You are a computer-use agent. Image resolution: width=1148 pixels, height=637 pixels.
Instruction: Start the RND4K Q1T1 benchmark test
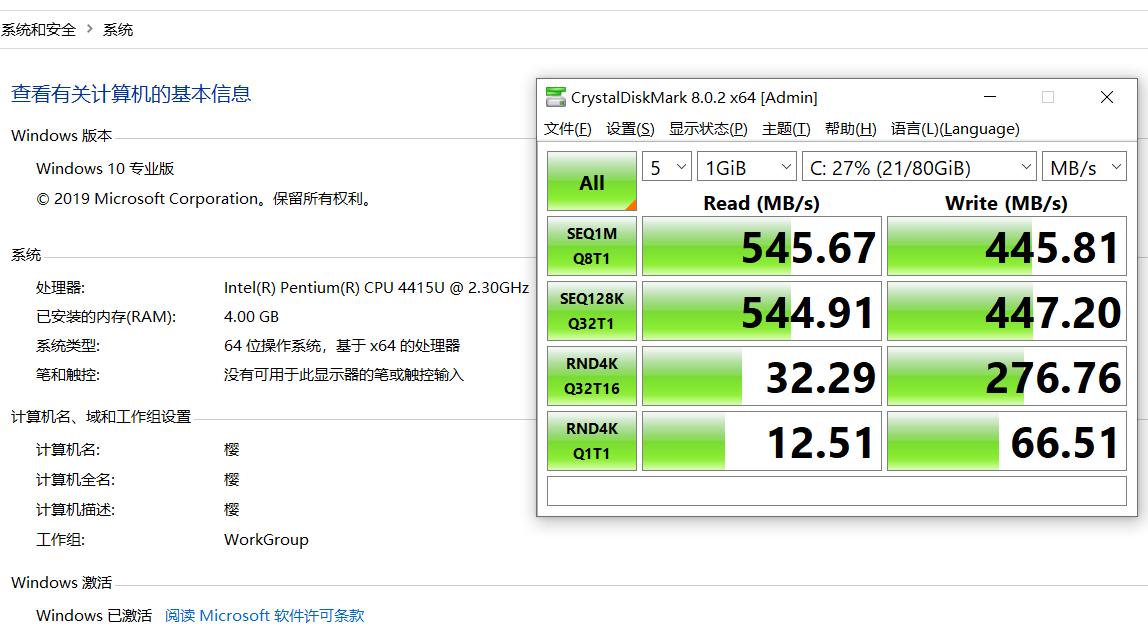tap(591, 440)
